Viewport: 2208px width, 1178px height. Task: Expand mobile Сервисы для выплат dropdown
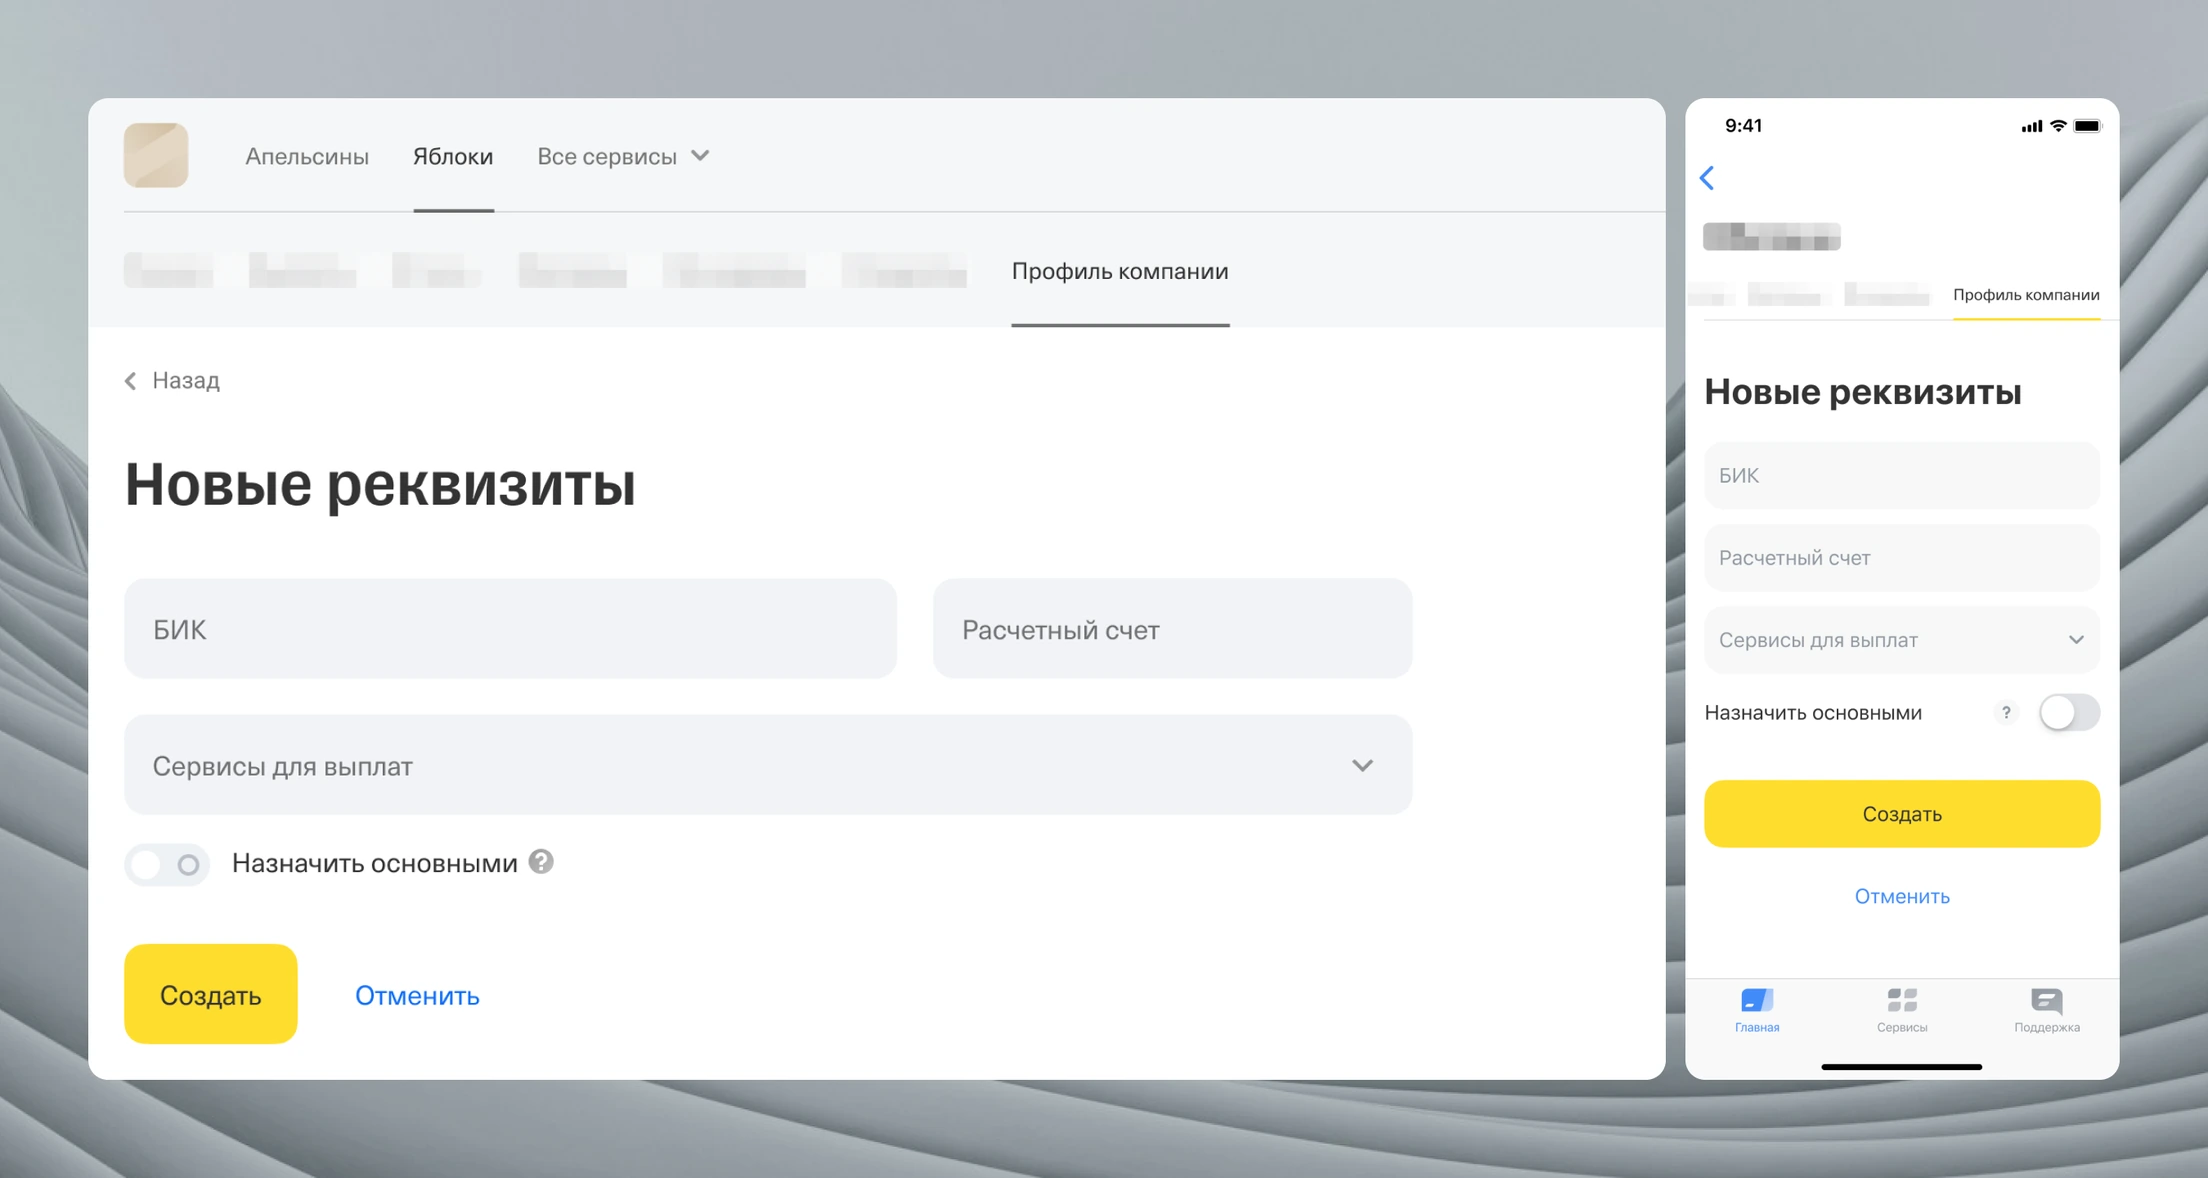(x=1902, y=639)
